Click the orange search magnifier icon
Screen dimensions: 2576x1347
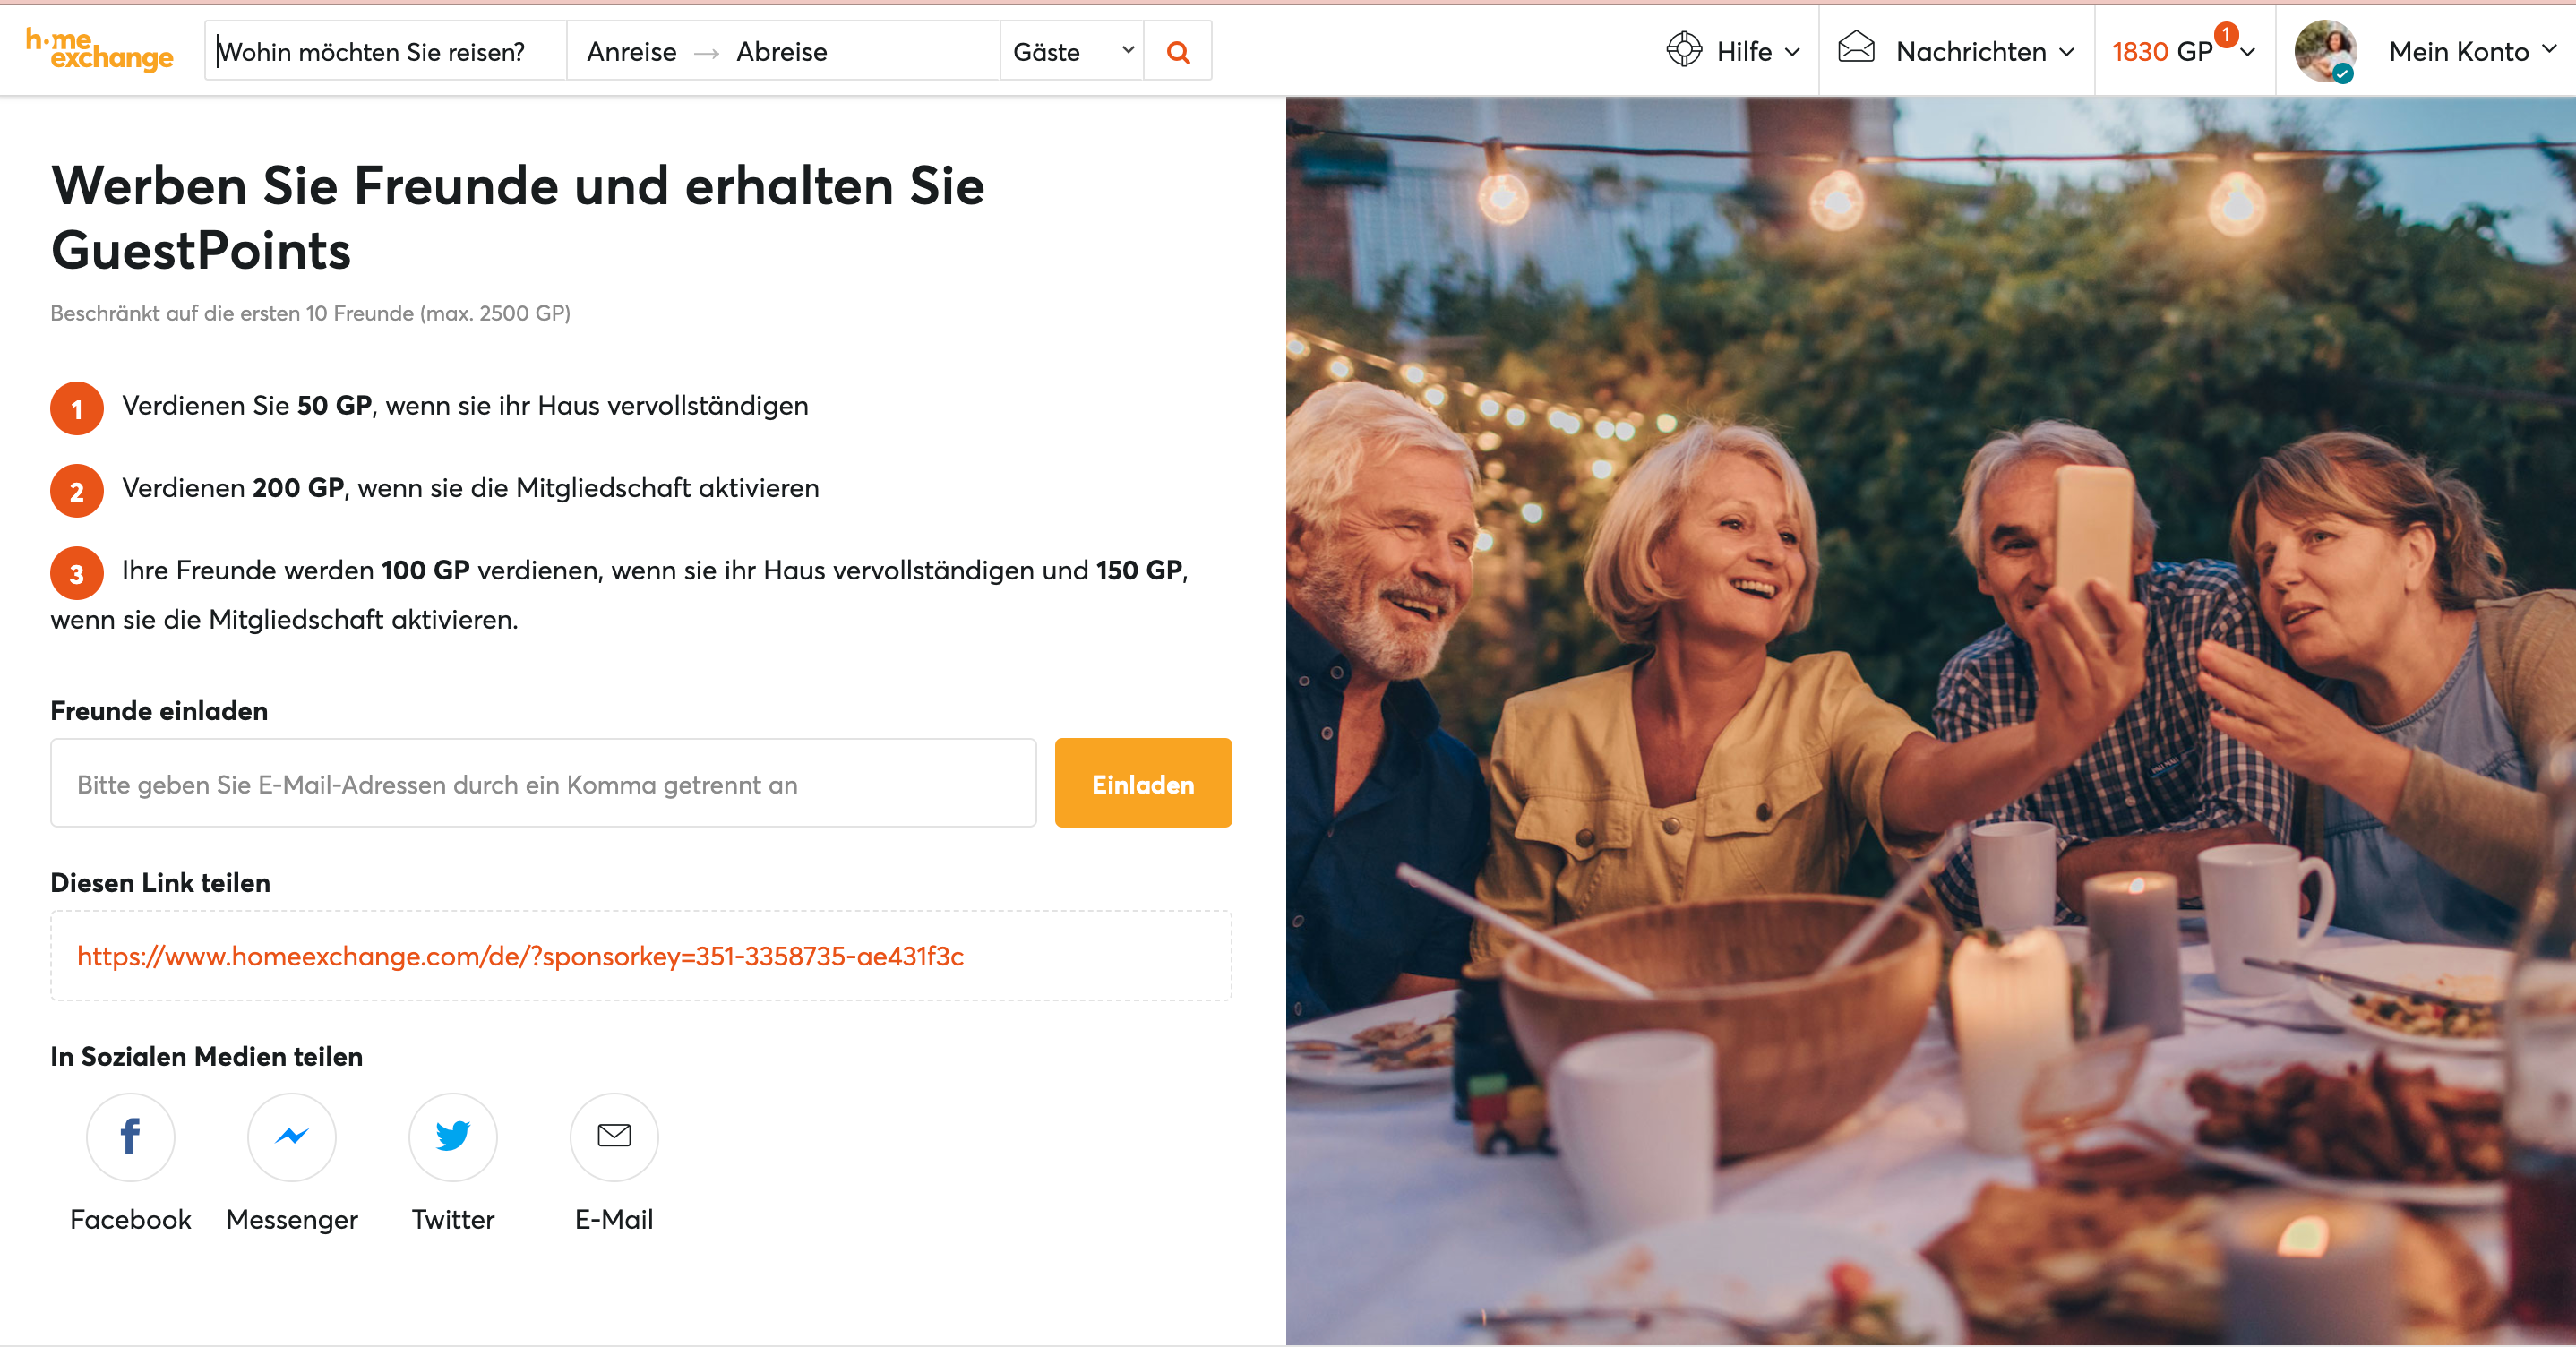coord(1178,50)
